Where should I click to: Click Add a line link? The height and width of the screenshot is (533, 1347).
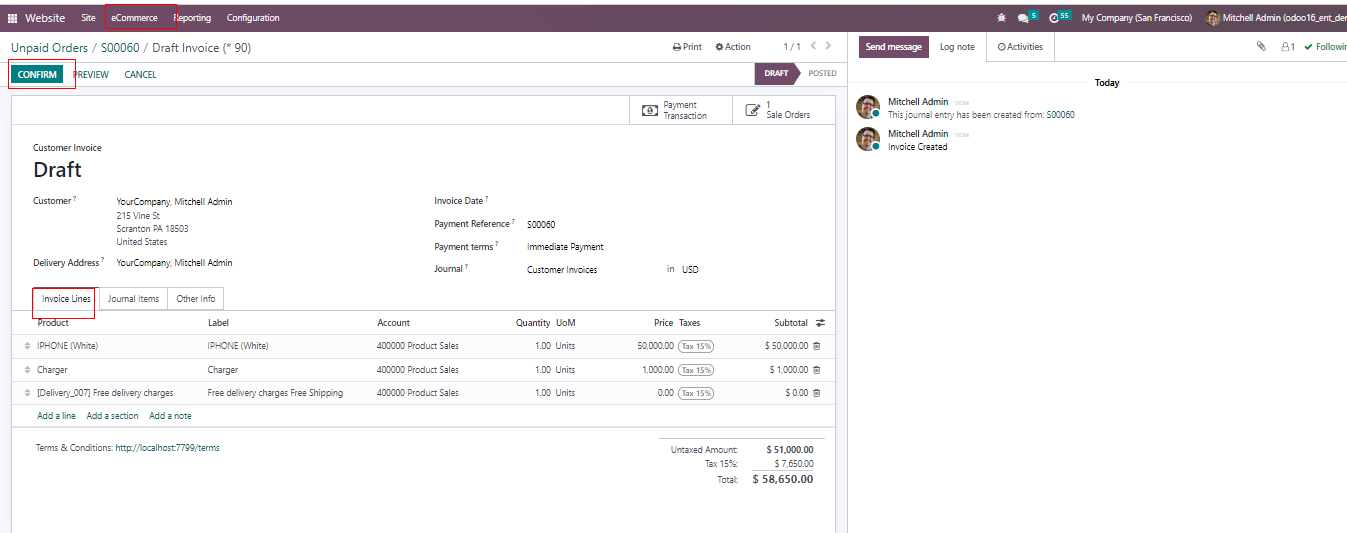click(x=56, y=416)
